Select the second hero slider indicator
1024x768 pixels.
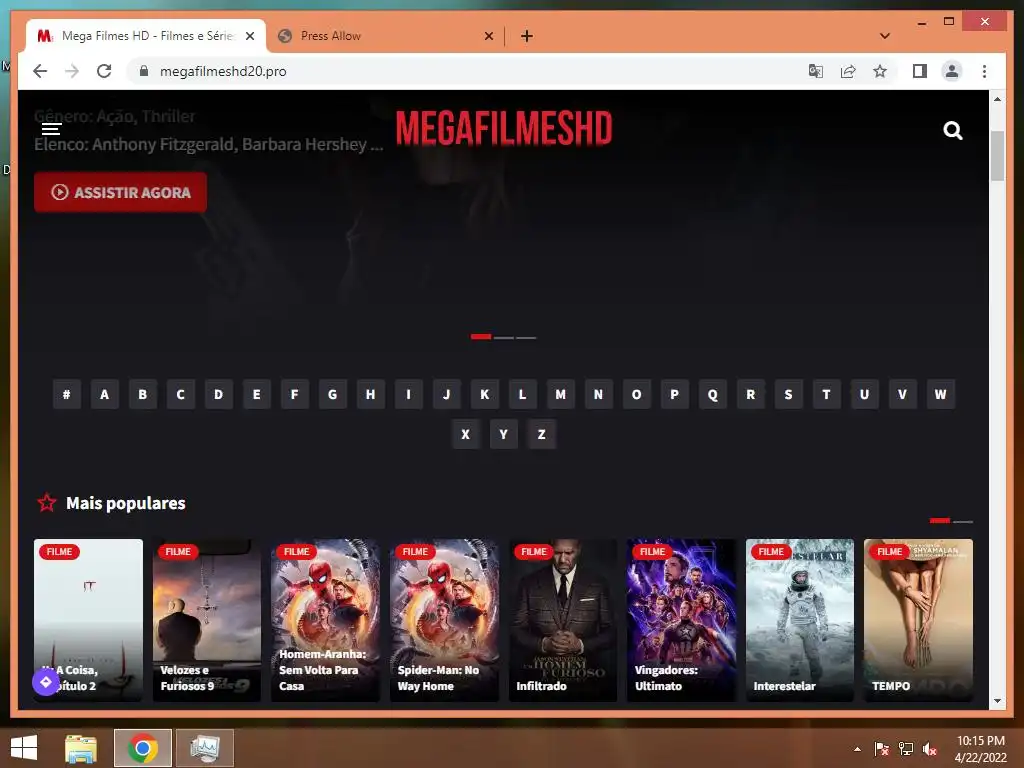click(504, 338)
